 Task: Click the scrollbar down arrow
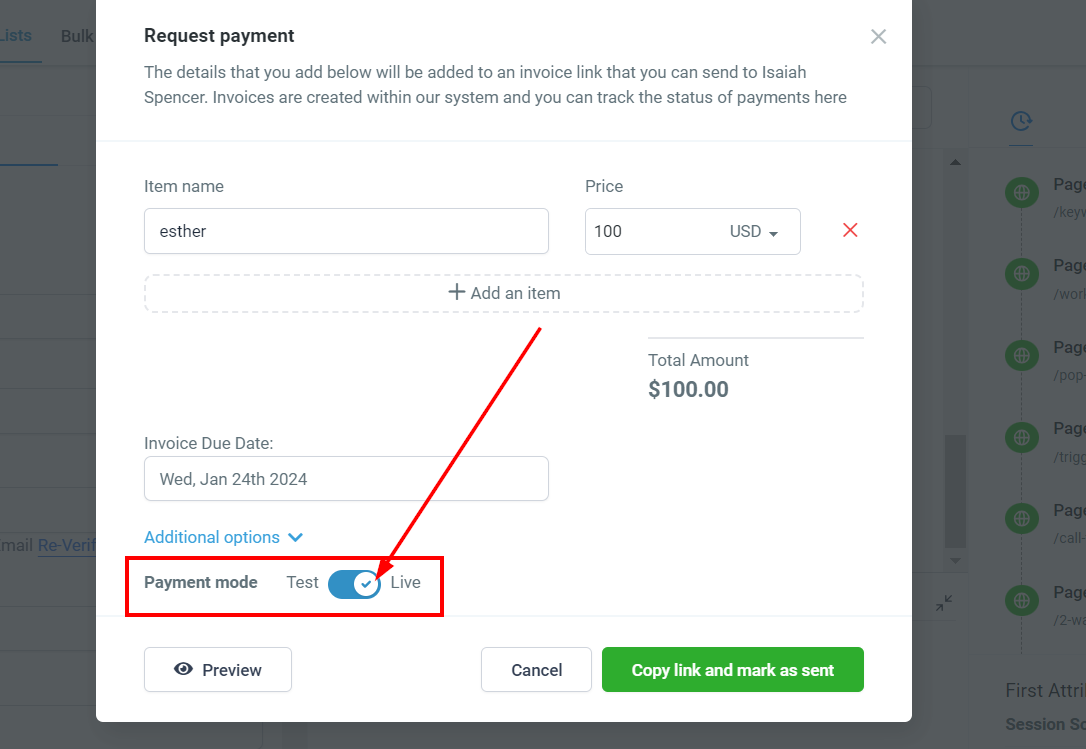pyautogui.click(x=955, y=561)
